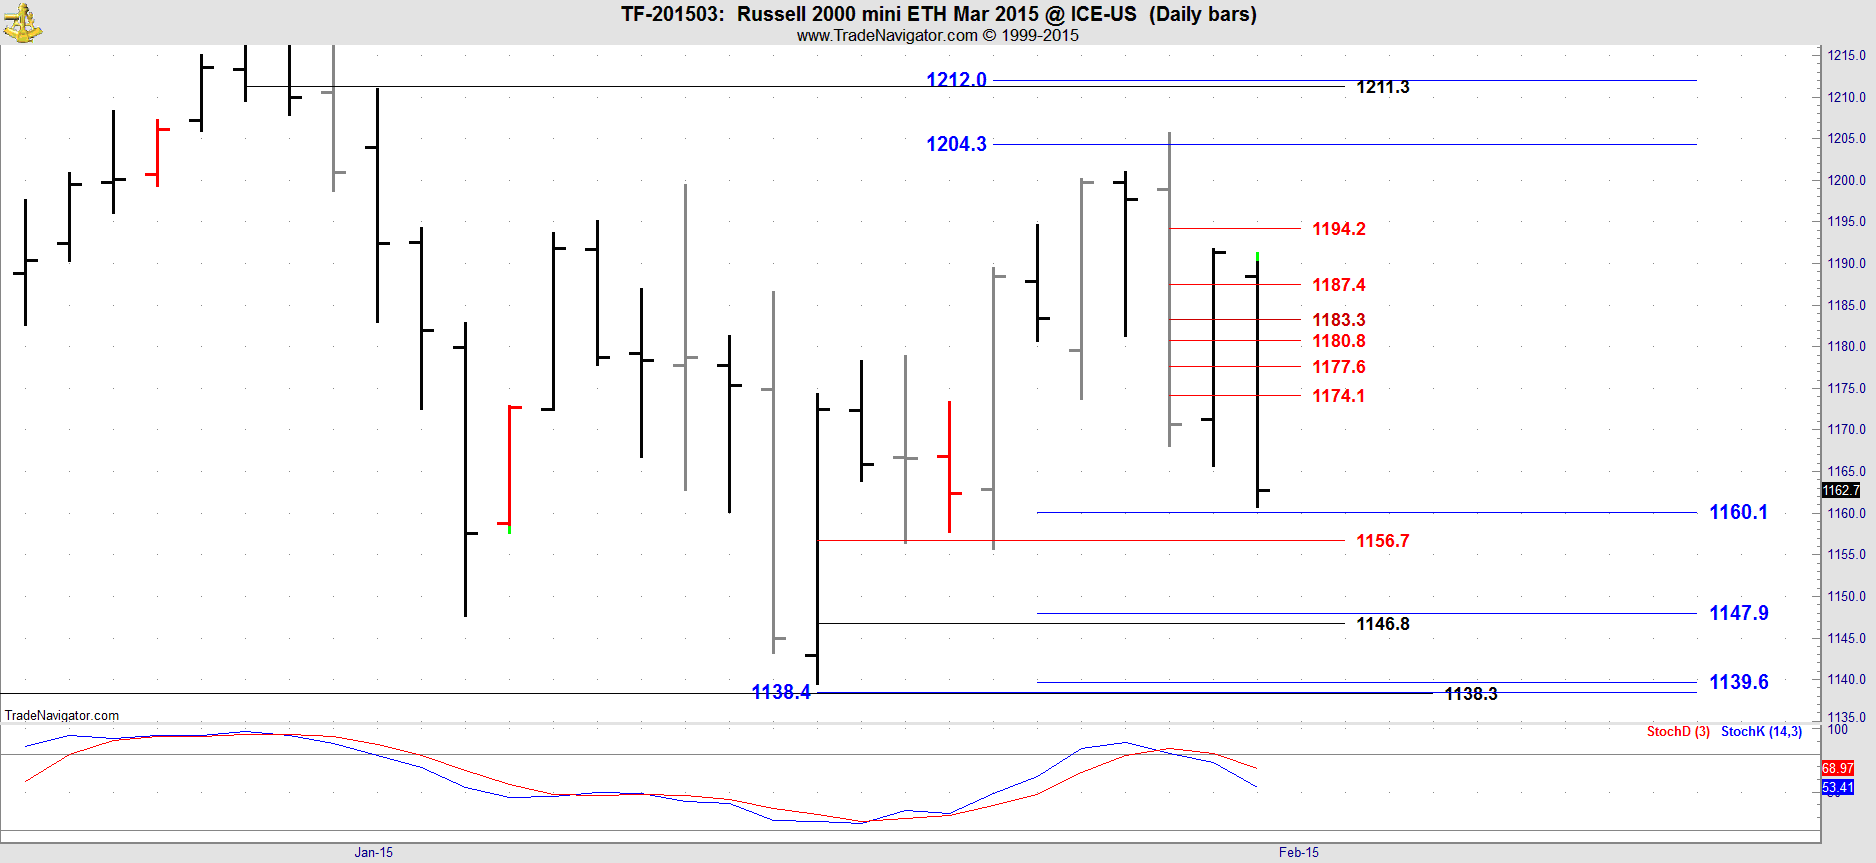
Task: Select the Russell 2000 mini chart title
Action: point(938,14)
